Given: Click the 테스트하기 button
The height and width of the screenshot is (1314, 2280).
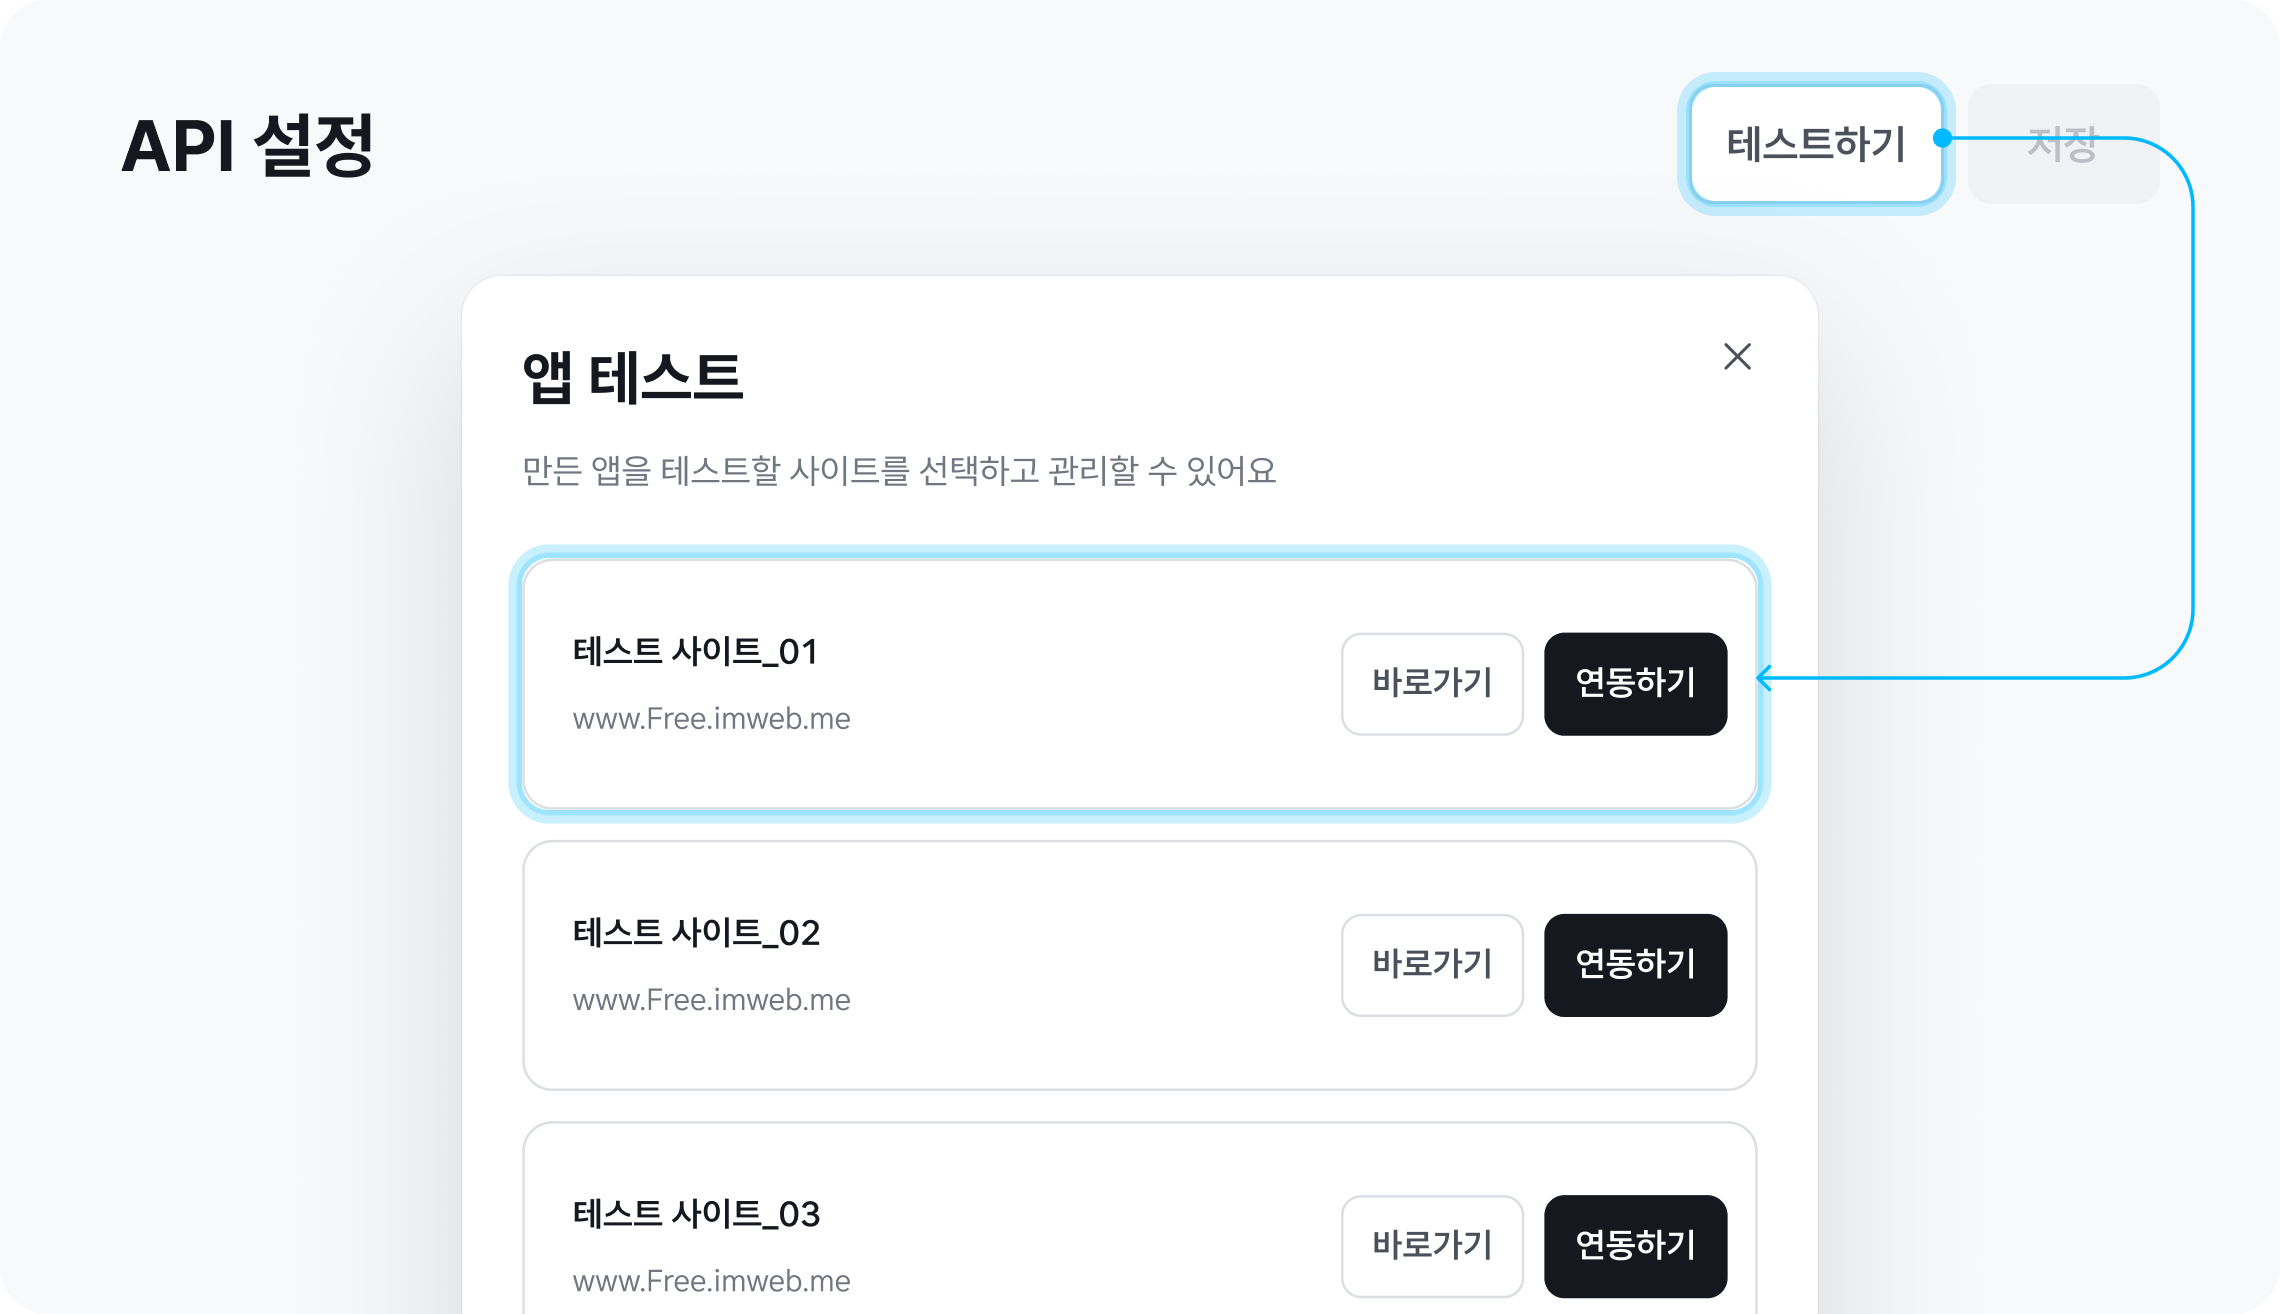Looking at the screenshot, I should pyautogui.click(x=1815, y=144).
